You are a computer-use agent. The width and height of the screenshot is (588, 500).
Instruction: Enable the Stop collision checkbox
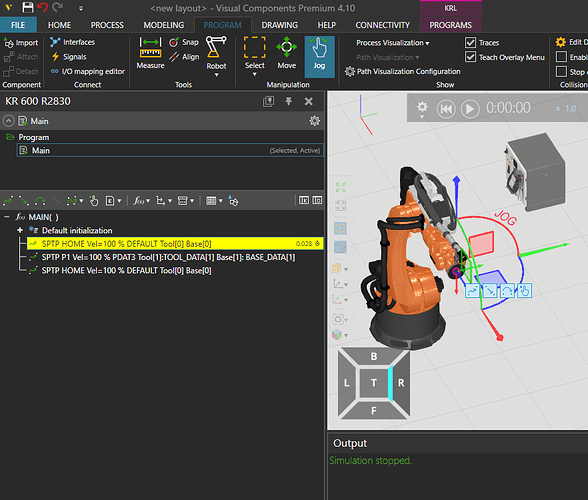click(x=561, y=71)
